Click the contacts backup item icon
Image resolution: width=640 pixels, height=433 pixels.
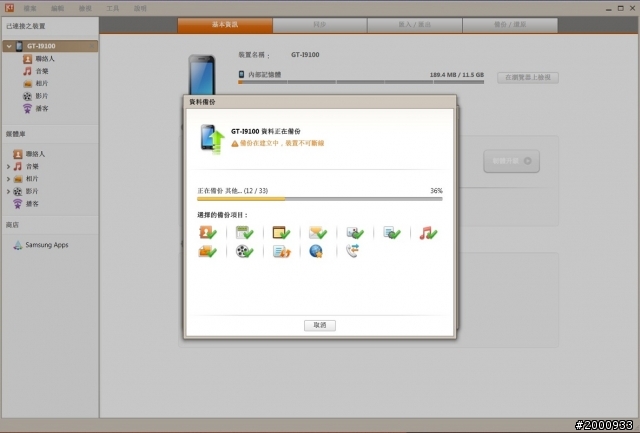(x=207, y=233)
